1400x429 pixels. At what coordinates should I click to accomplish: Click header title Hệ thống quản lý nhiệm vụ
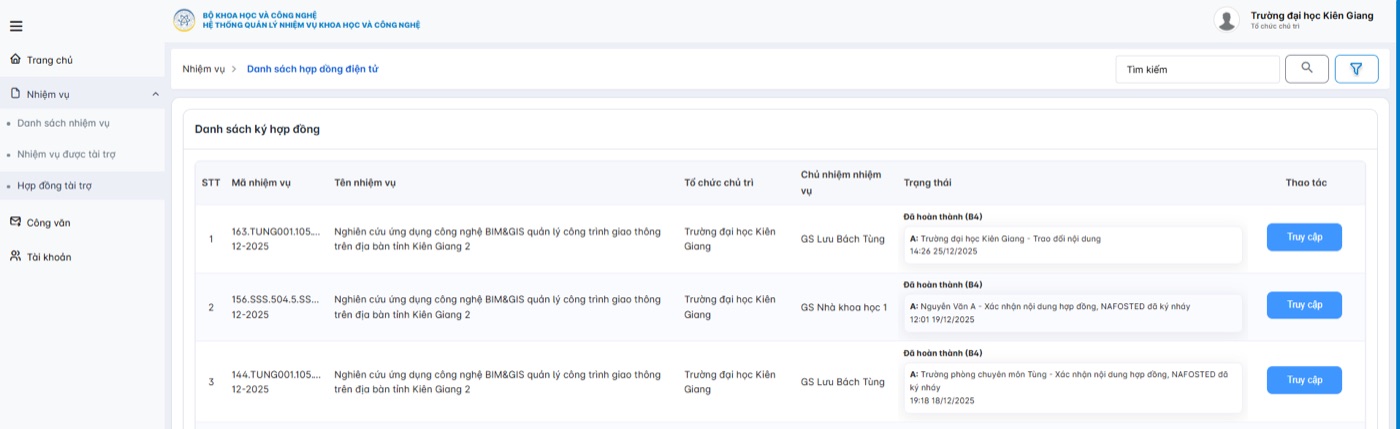(311, 25)
